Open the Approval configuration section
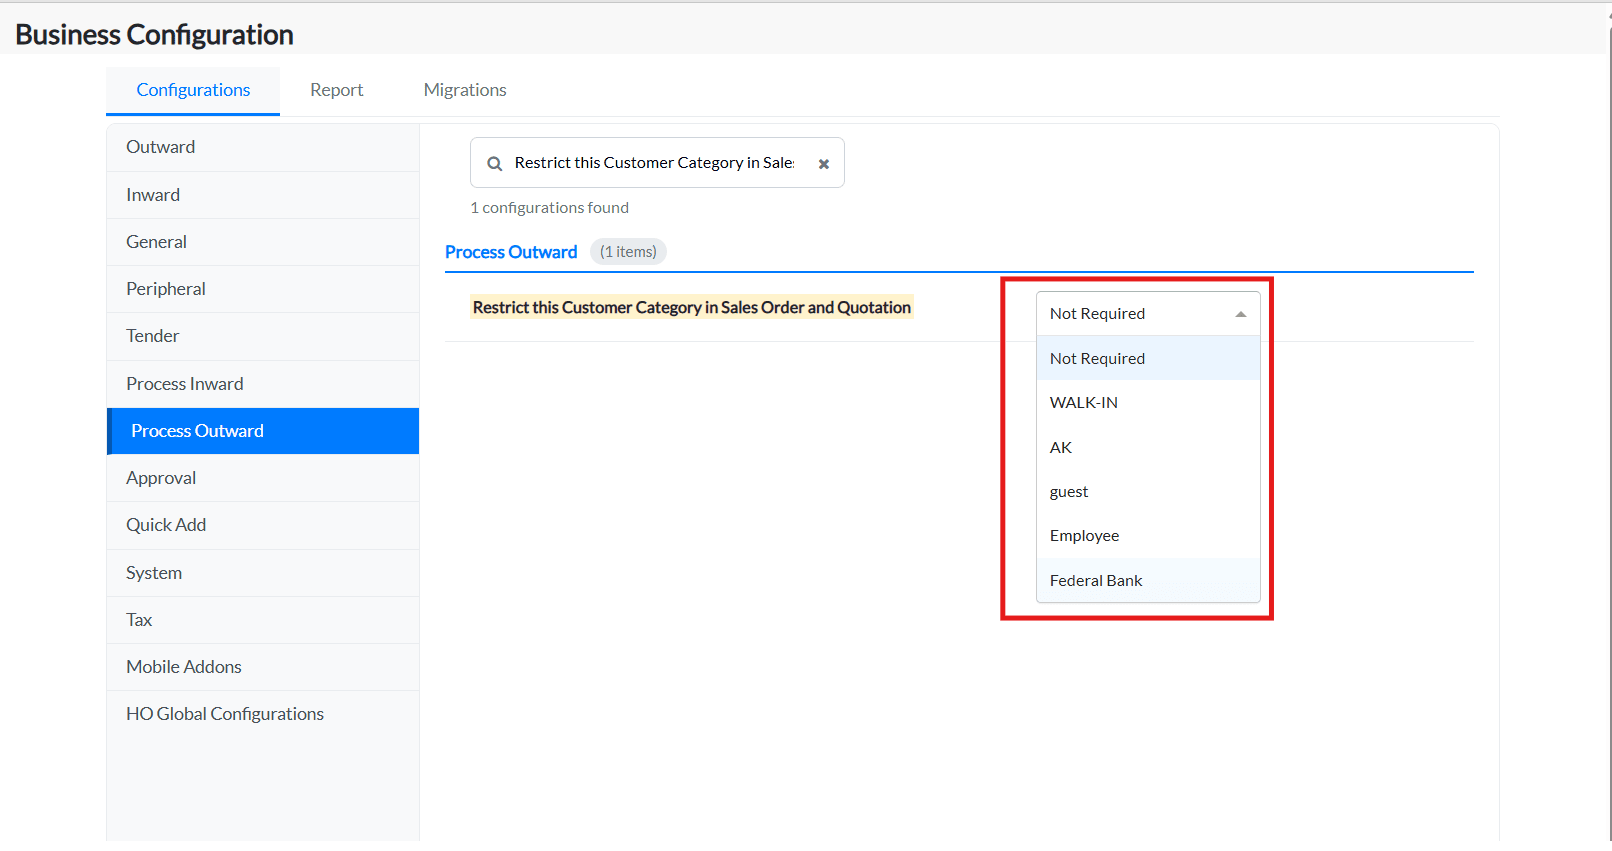This screenshot has width=1612, height=851. coord(161,478)
